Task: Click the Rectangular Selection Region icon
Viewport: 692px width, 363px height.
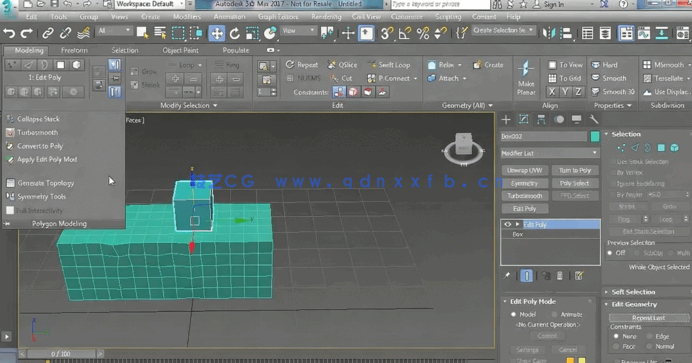Action: 178,33
